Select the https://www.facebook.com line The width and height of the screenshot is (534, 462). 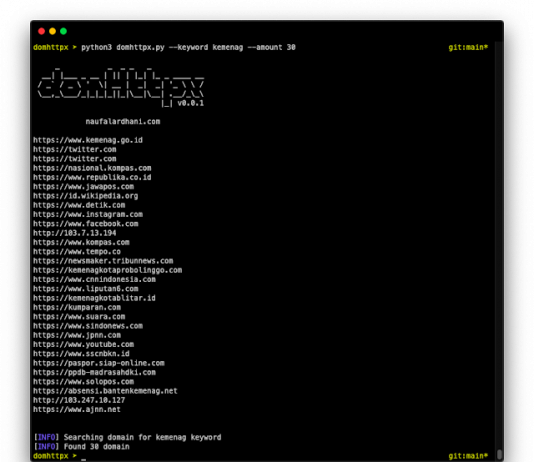pos(85,224)
